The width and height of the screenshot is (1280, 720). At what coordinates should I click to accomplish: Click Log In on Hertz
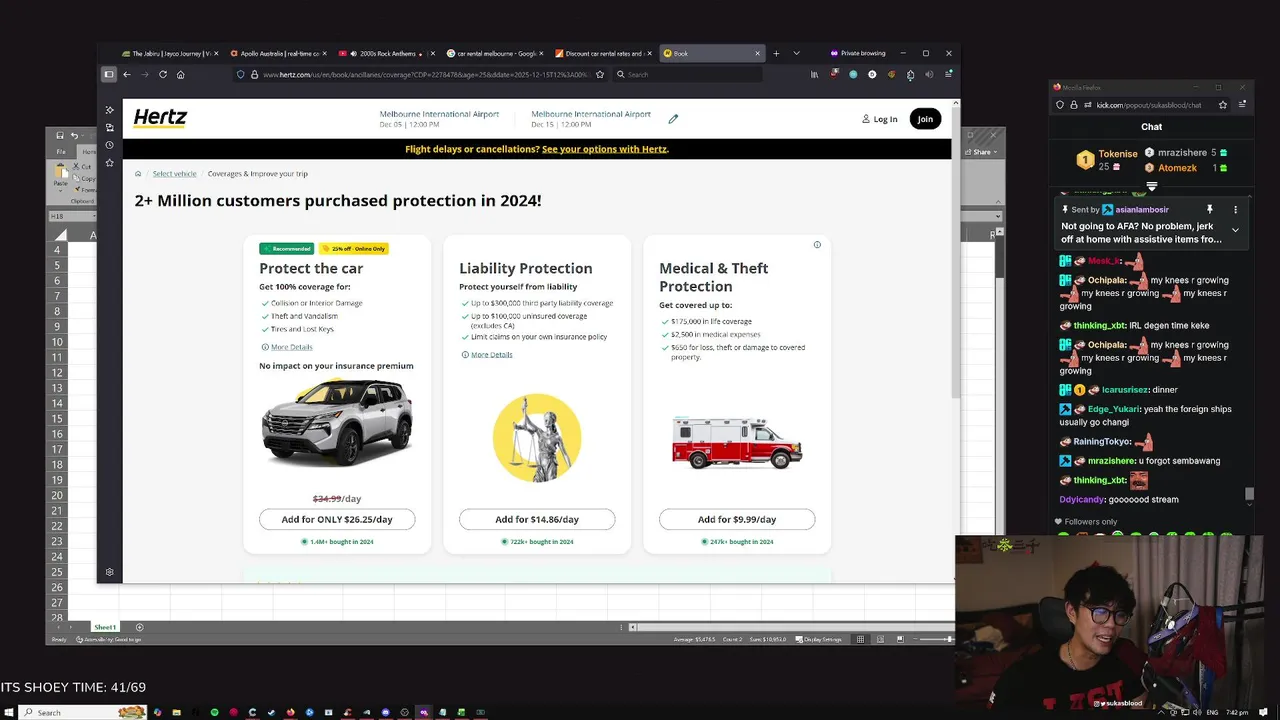coord(879,119)
